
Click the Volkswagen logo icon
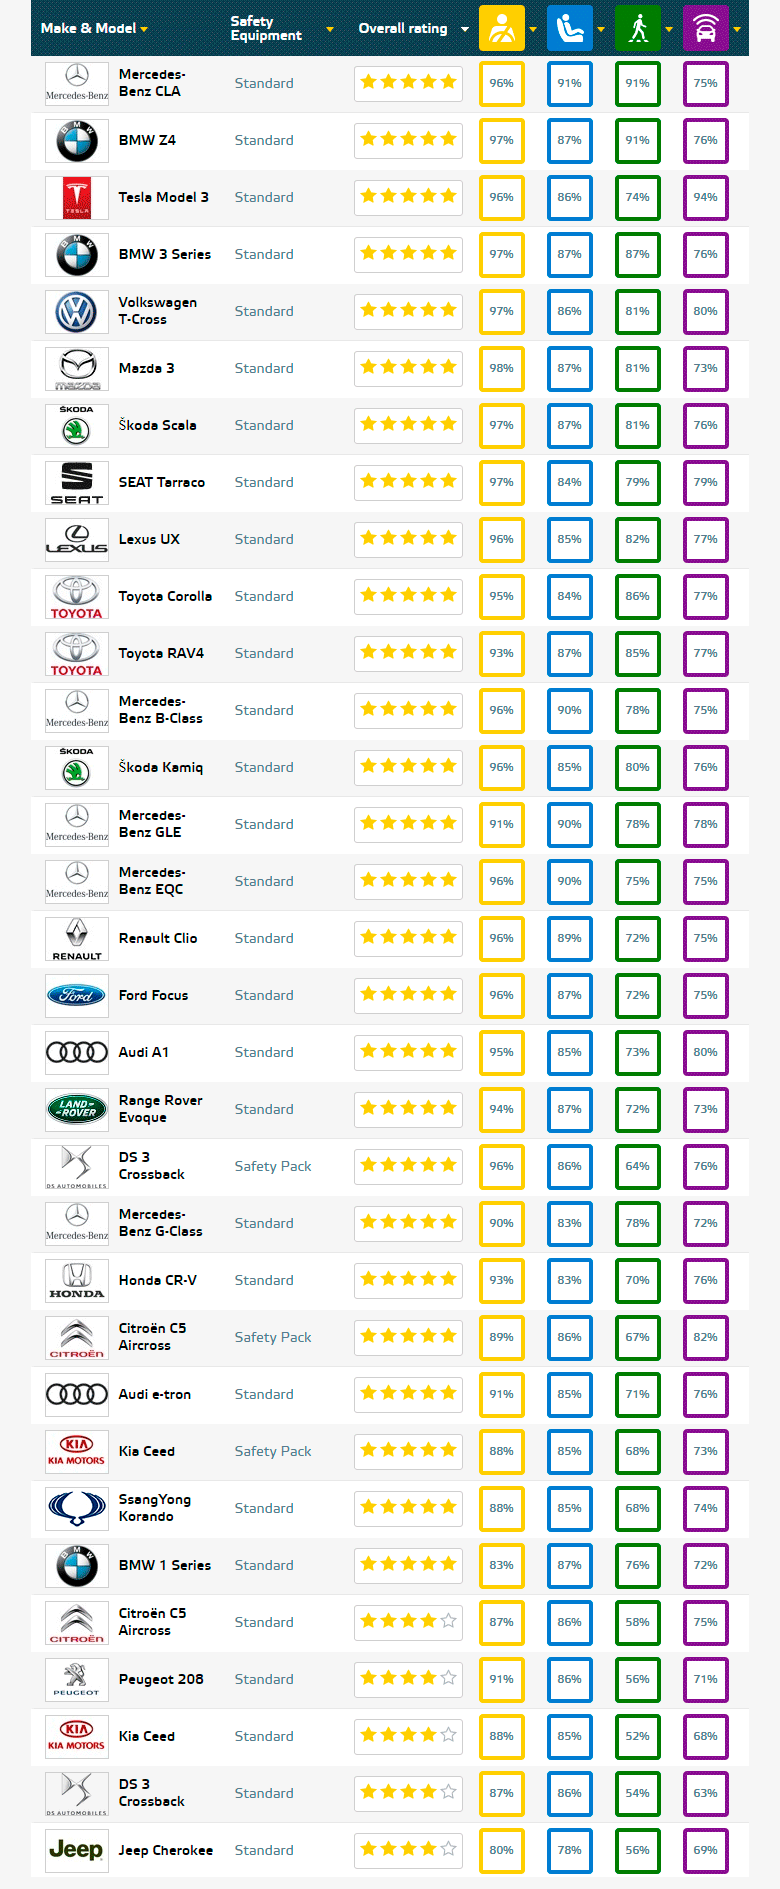77,312
